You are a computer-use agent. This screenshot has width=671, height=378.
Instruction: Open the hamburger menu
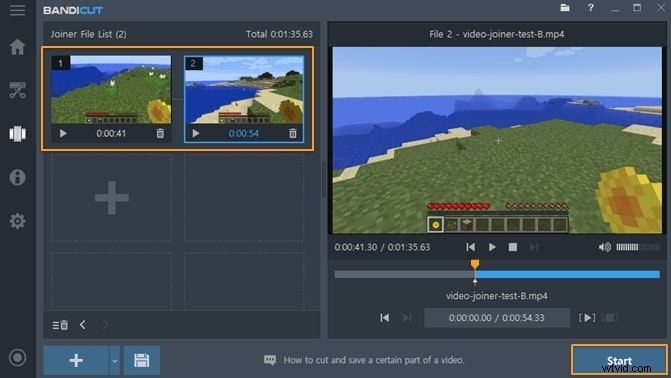[x=18, y=10]
